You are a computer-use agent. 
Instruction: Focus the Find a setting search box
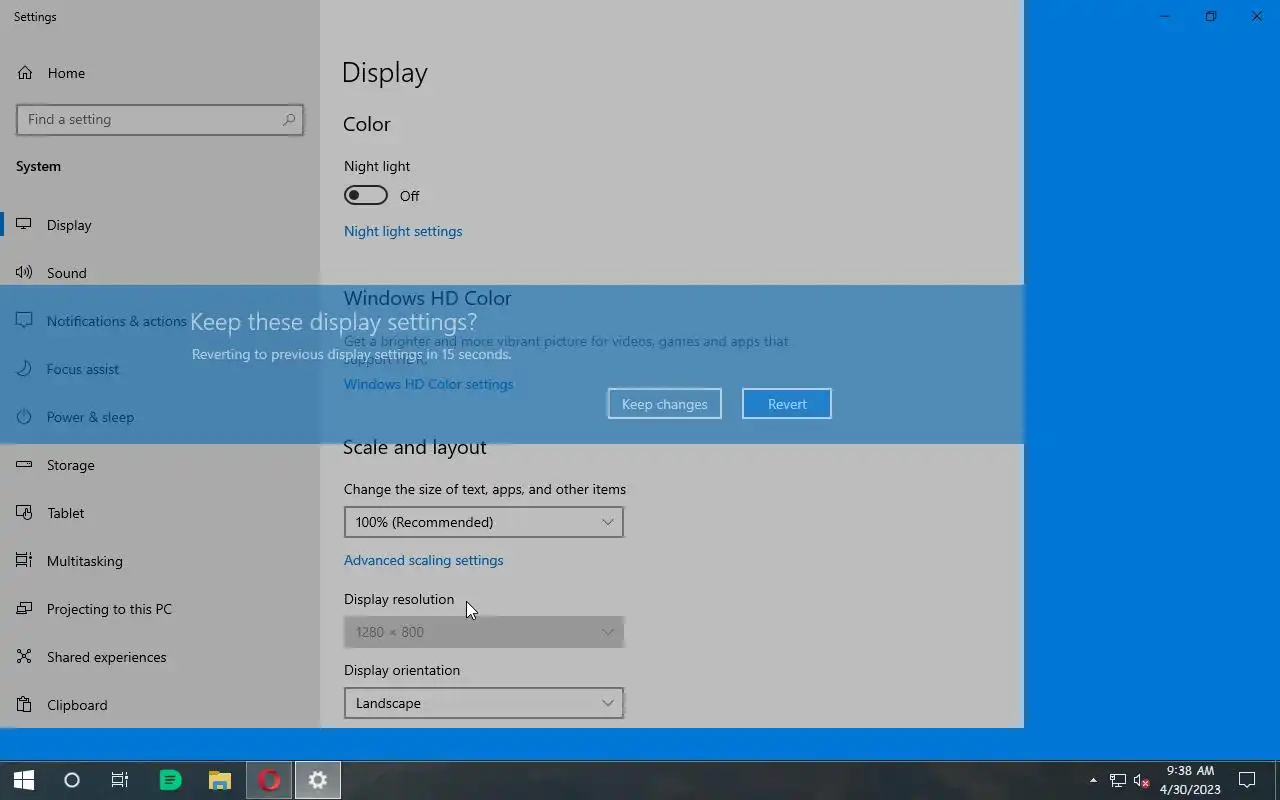[160, 119]
